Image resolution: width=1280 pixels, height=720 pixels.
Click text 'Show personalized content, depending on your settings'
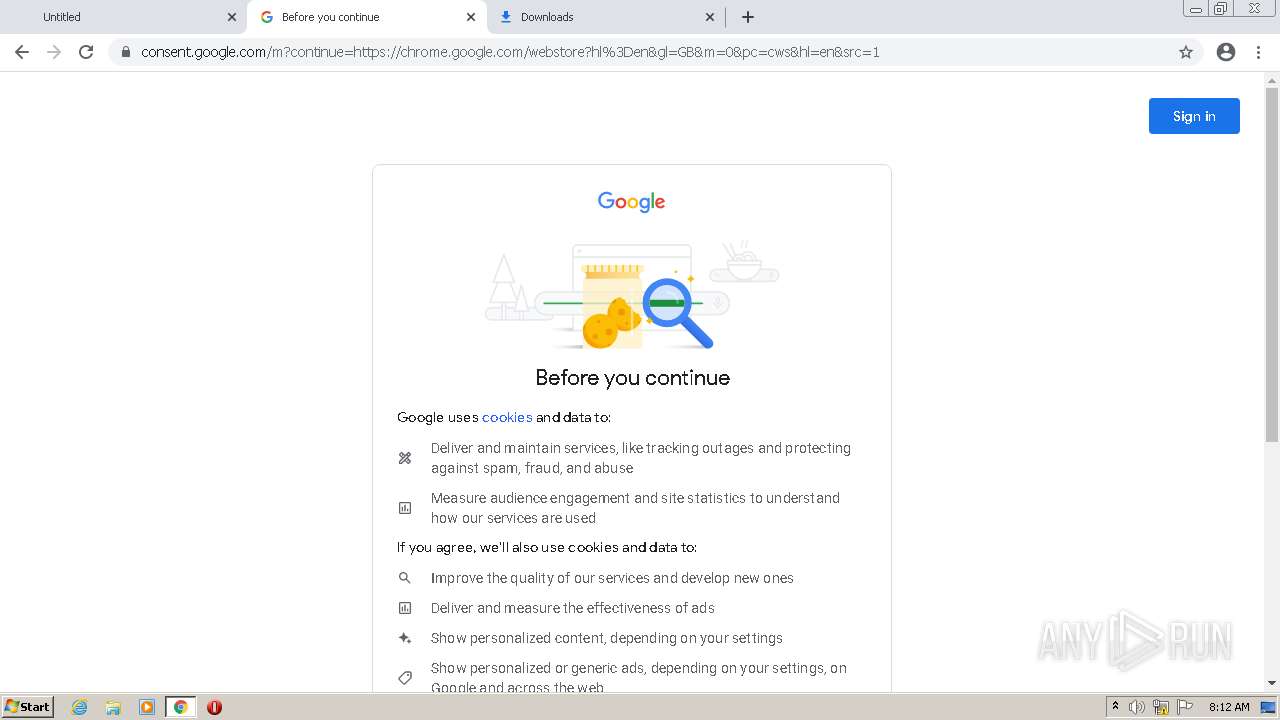point(607,638)
